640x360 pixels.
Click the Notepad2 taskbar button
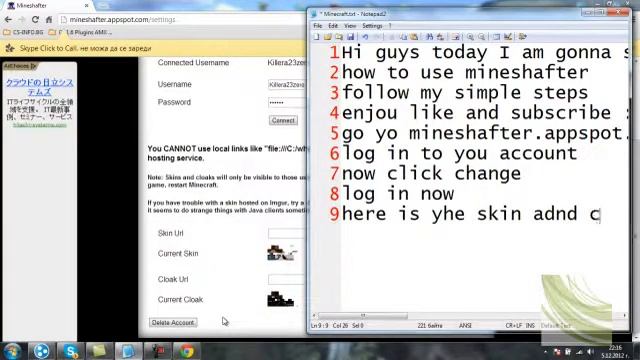coord(129,351)
